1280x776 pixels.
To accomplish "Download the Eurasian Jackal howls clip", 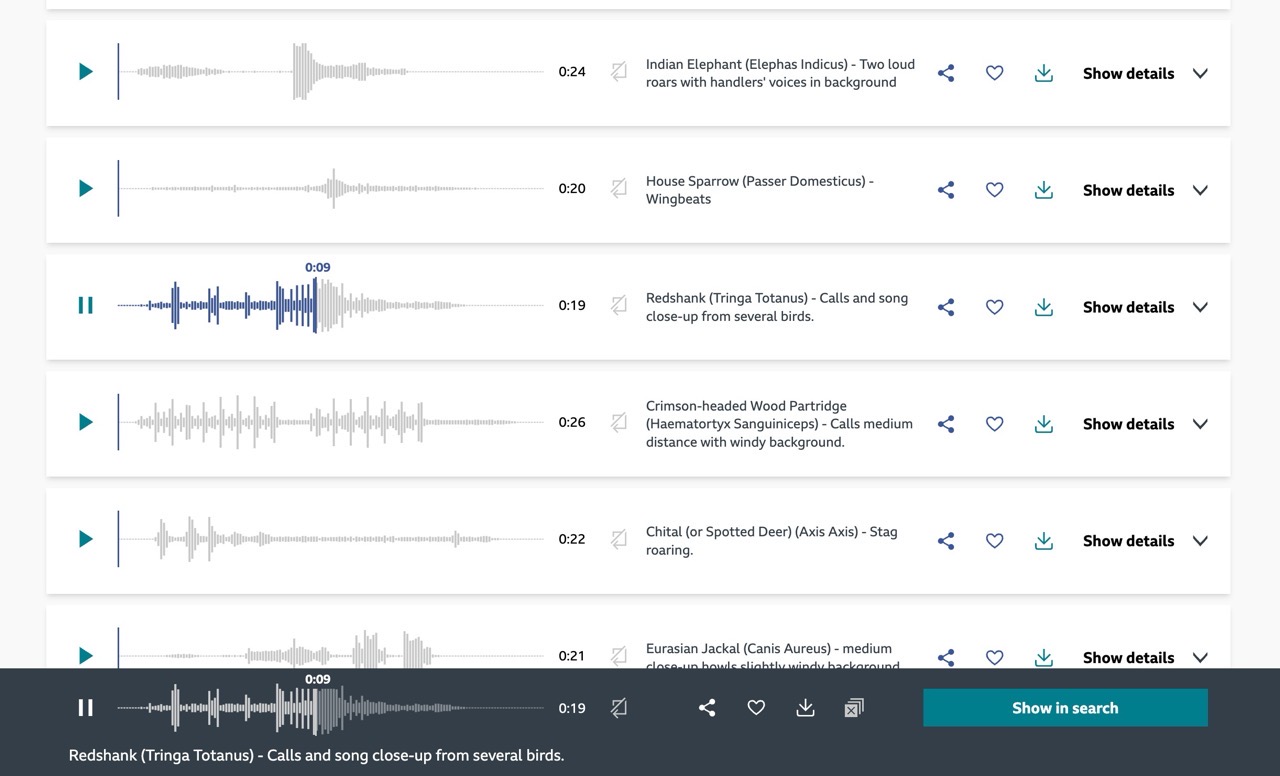I will click(1043, 657).
